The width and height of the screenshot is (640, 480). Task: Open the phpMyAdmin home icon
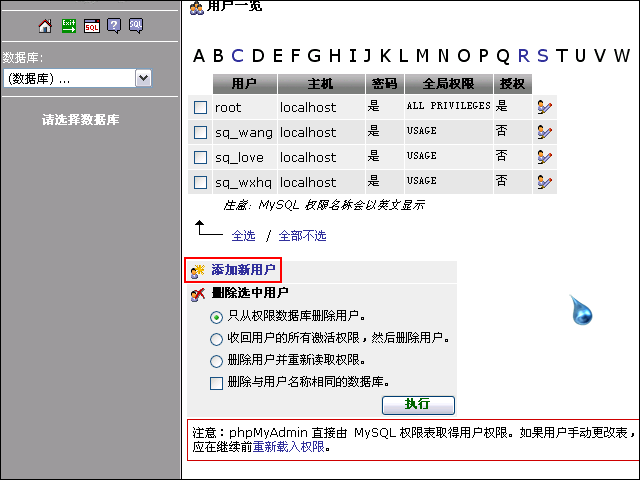[45, 26]
